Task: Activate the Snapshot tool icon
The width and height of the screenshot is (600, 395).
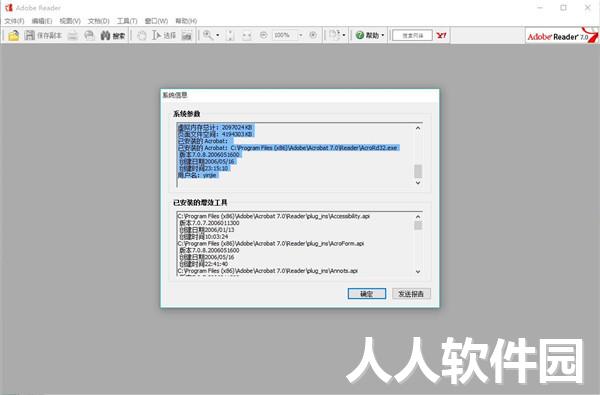Action: (x=186, y=36)
